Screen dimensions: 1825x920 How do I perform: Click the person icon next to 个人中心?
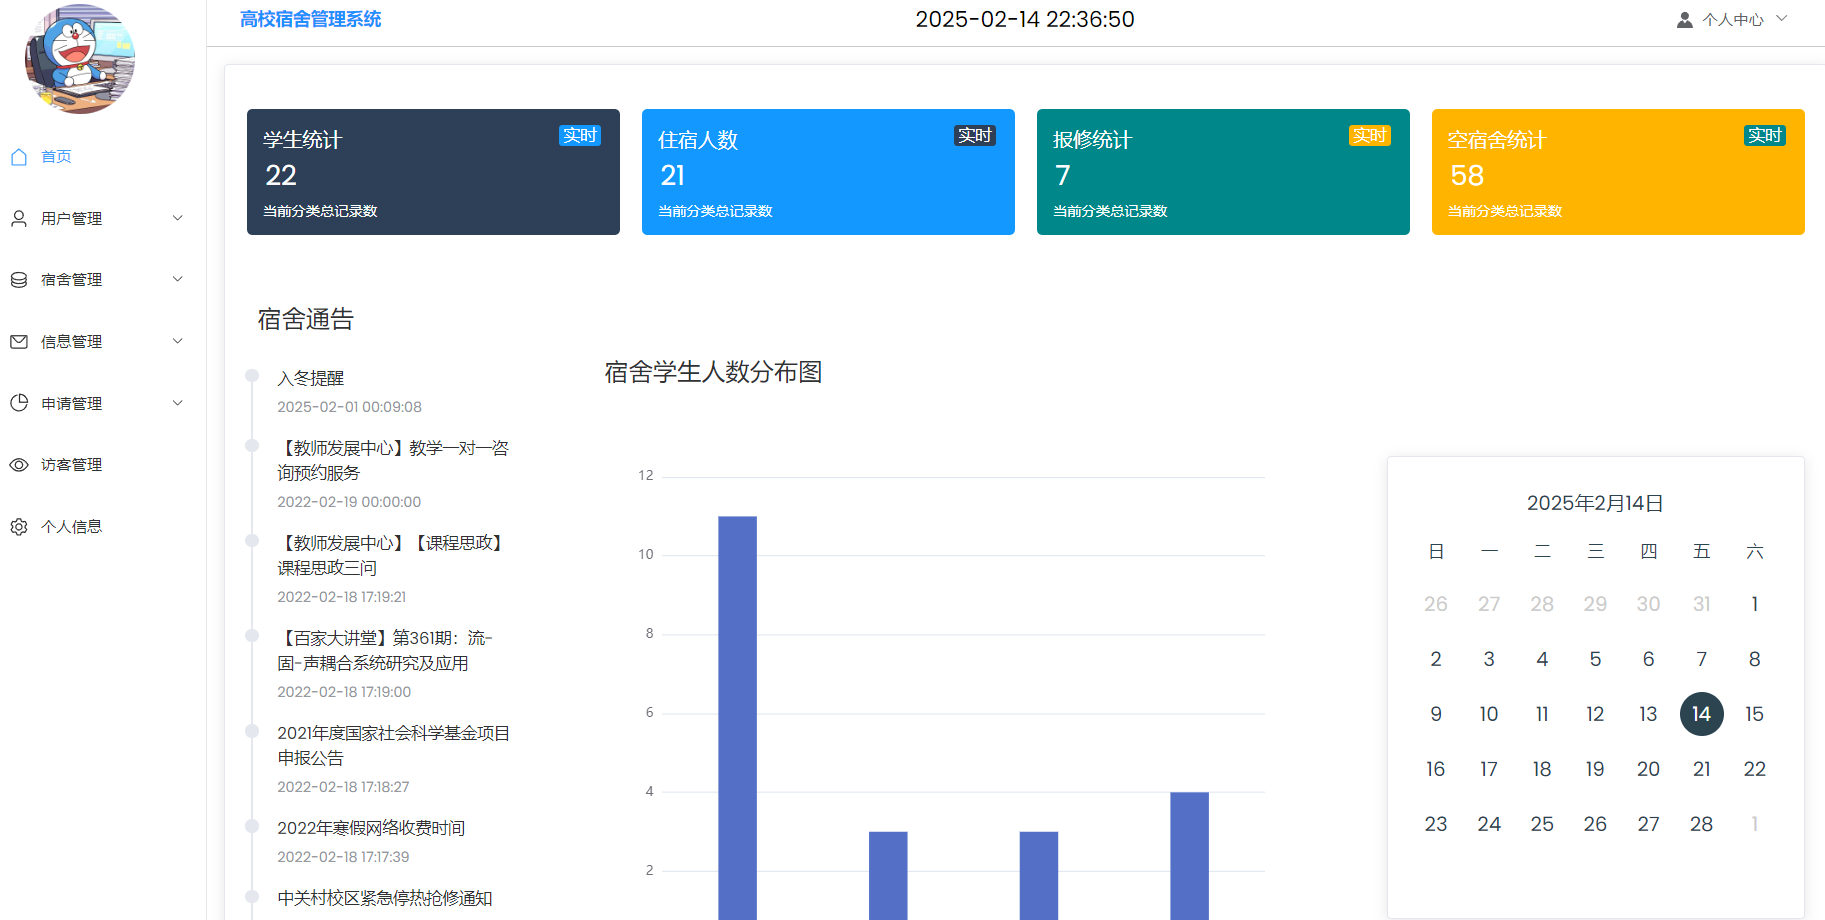[x=1685, y=20]
